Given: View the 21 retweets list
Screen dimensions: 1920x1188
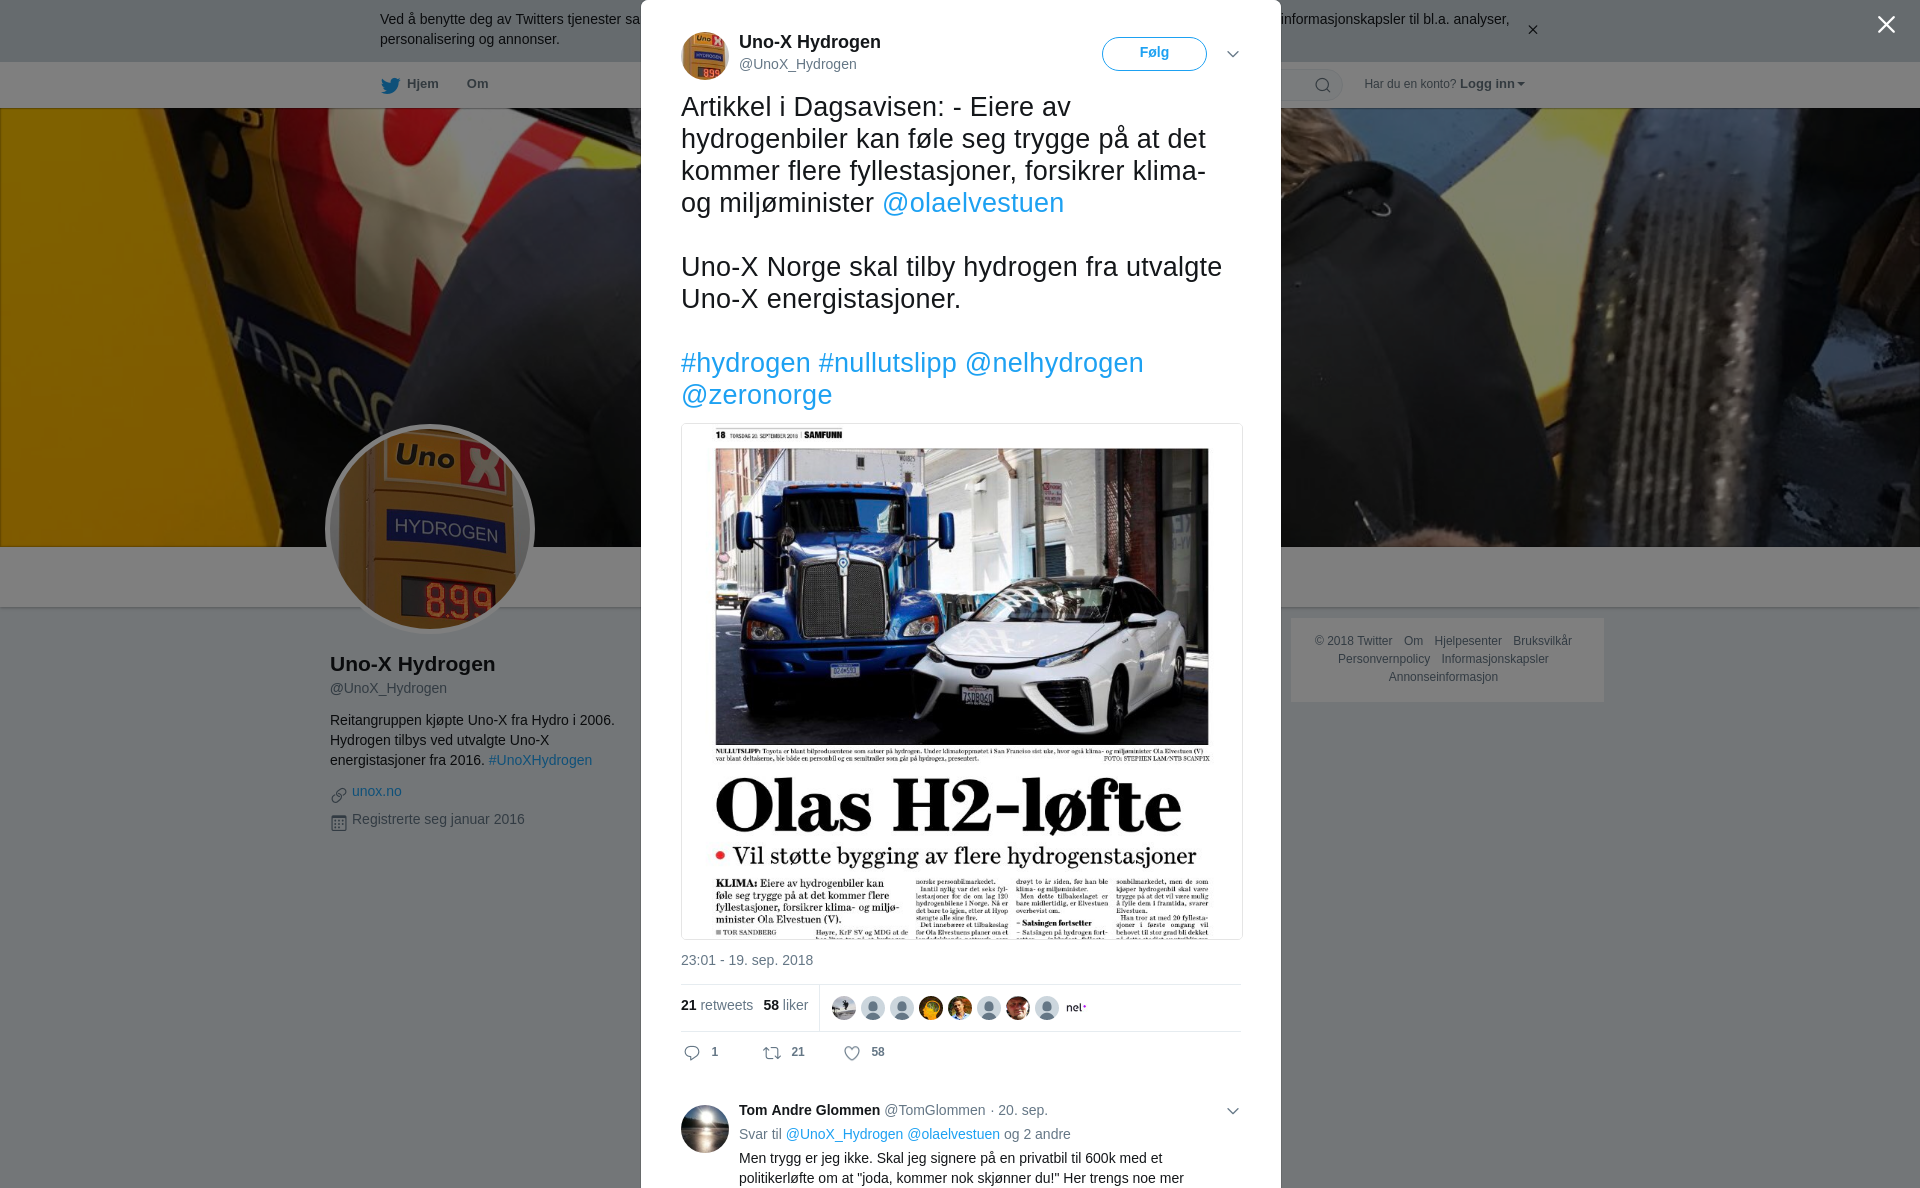Looking at the screenshot, I should coord(717,1006).
